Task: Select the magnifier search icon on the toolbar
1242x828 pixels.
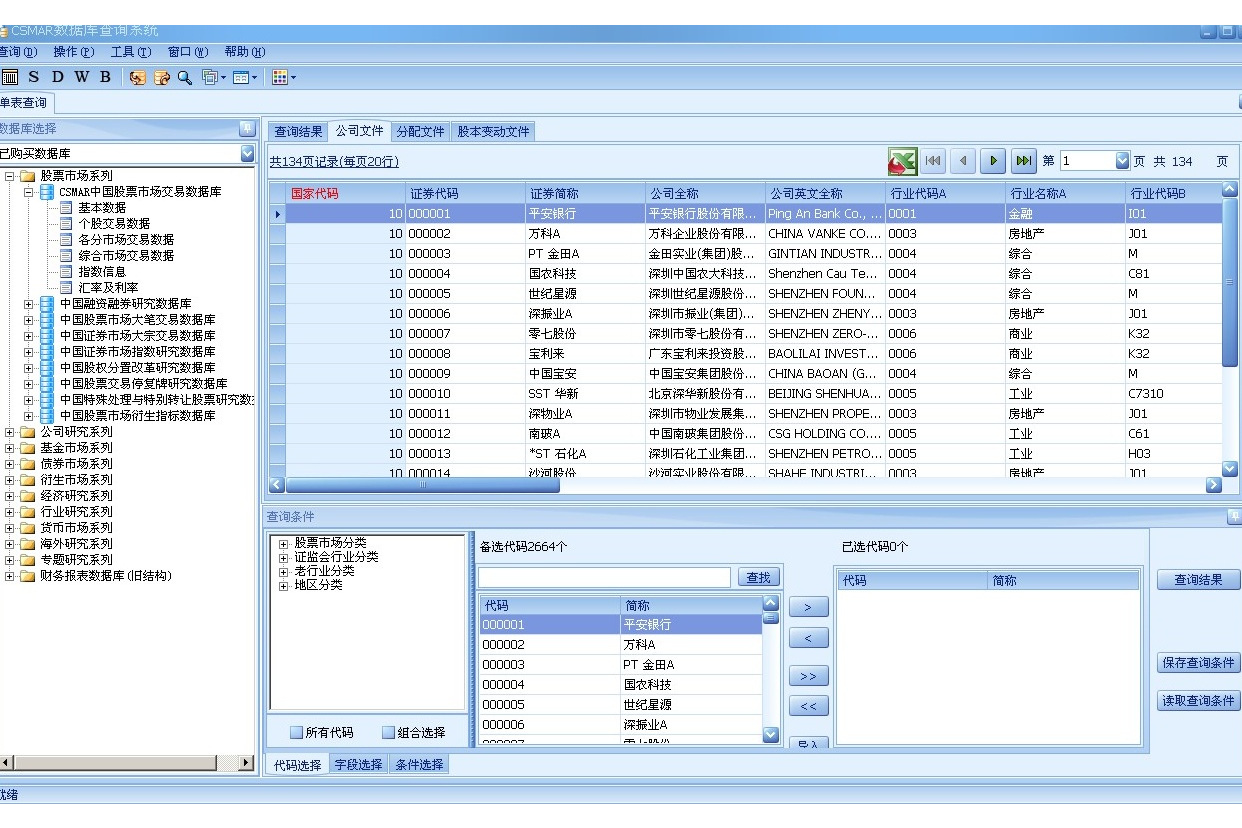Action: pyautogui.click(x=186, y=77)
